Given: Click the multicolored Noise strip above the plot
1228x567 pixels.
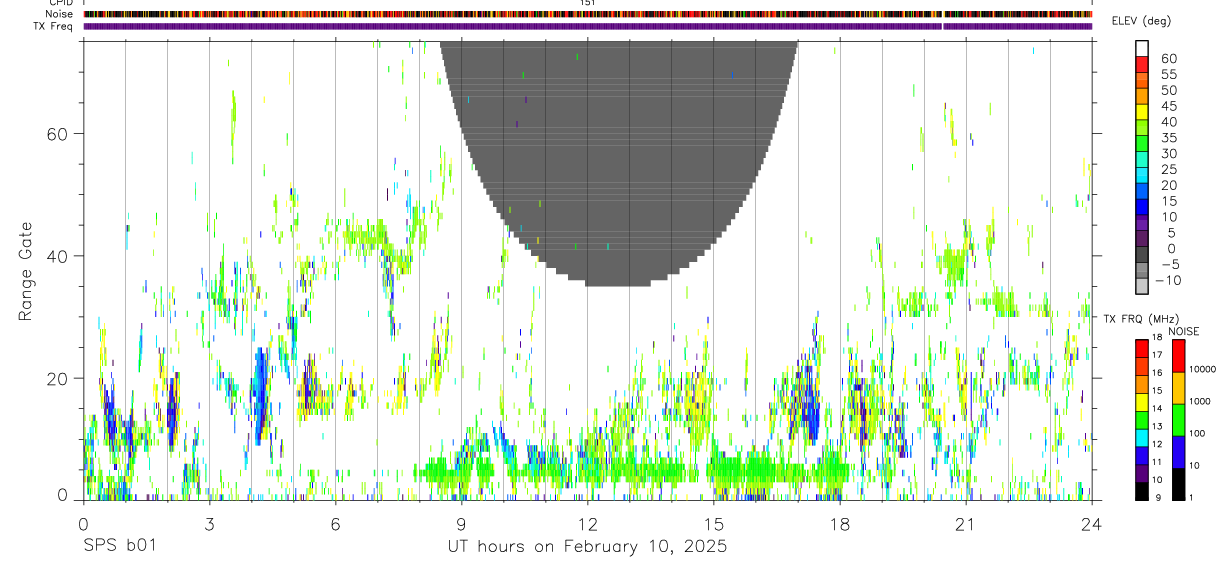Looking at the screenshot, I should (587, 14).
